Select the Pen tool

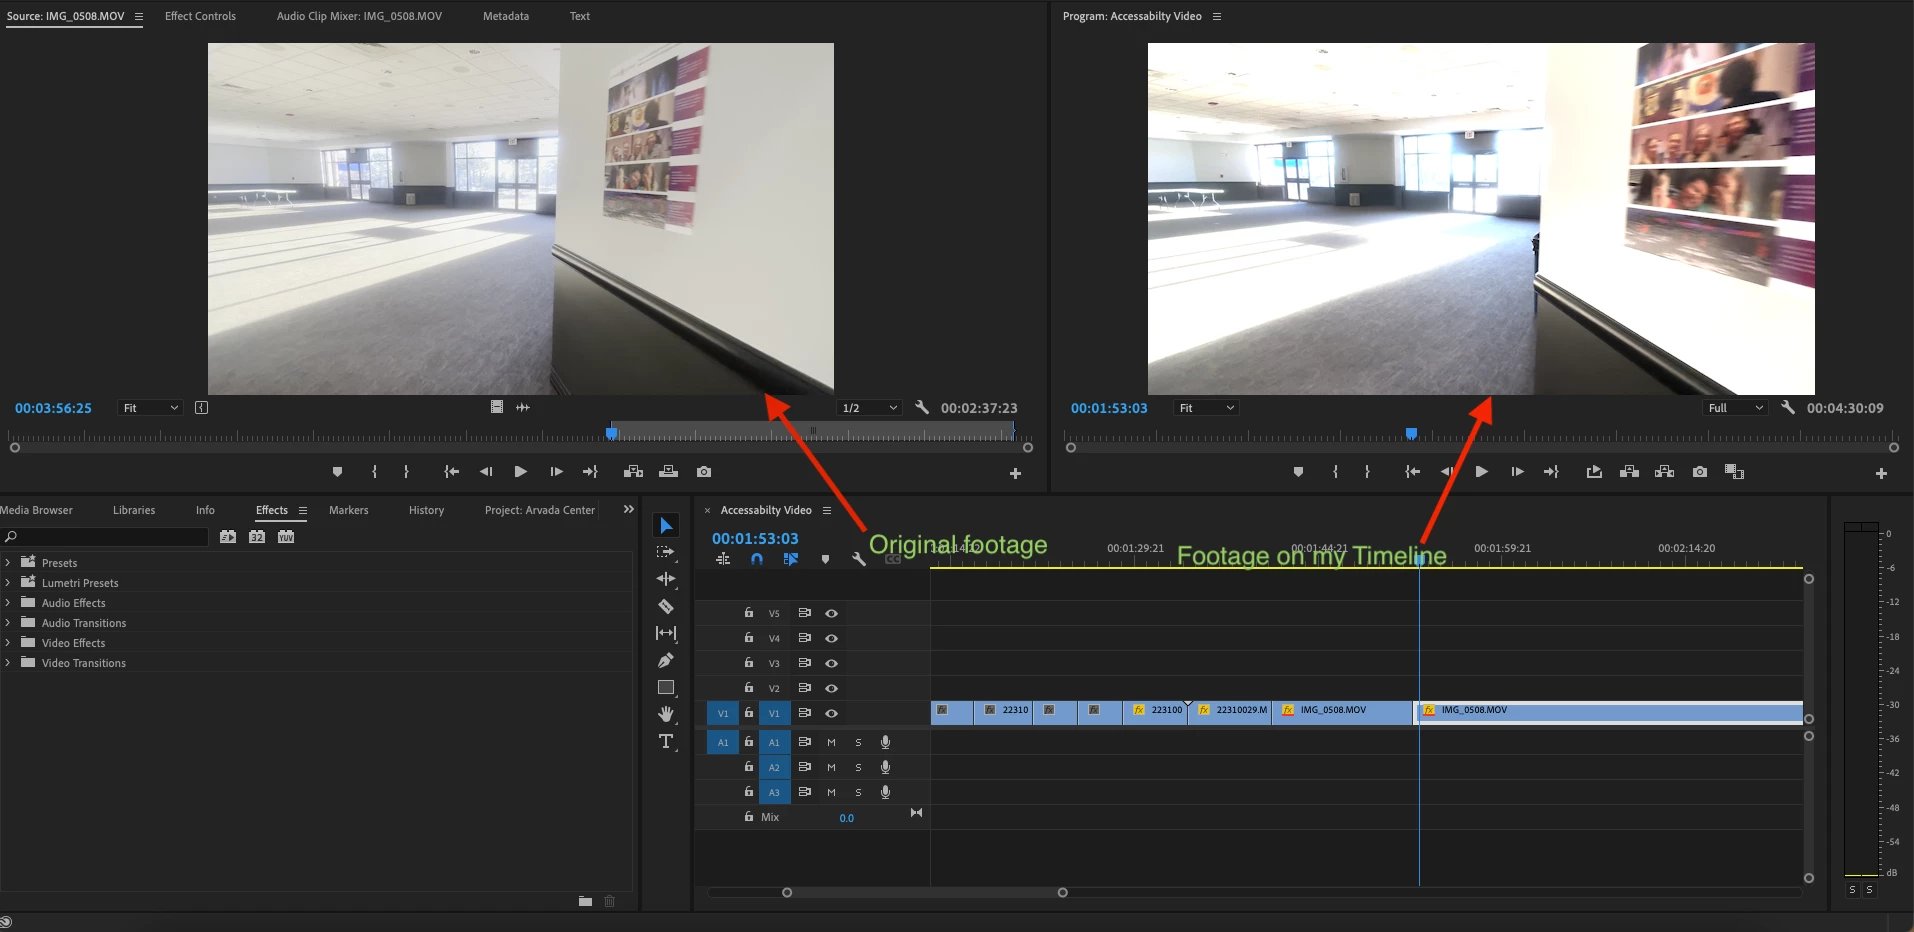666,660
